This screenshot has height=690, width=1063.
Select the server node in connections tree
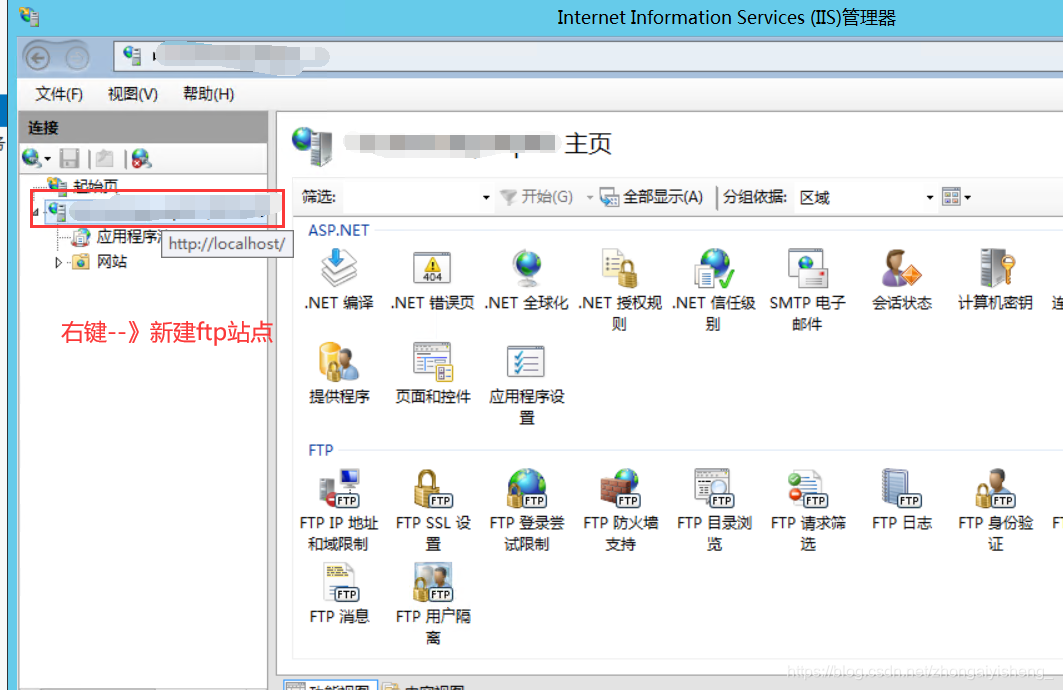pos(158,211)
